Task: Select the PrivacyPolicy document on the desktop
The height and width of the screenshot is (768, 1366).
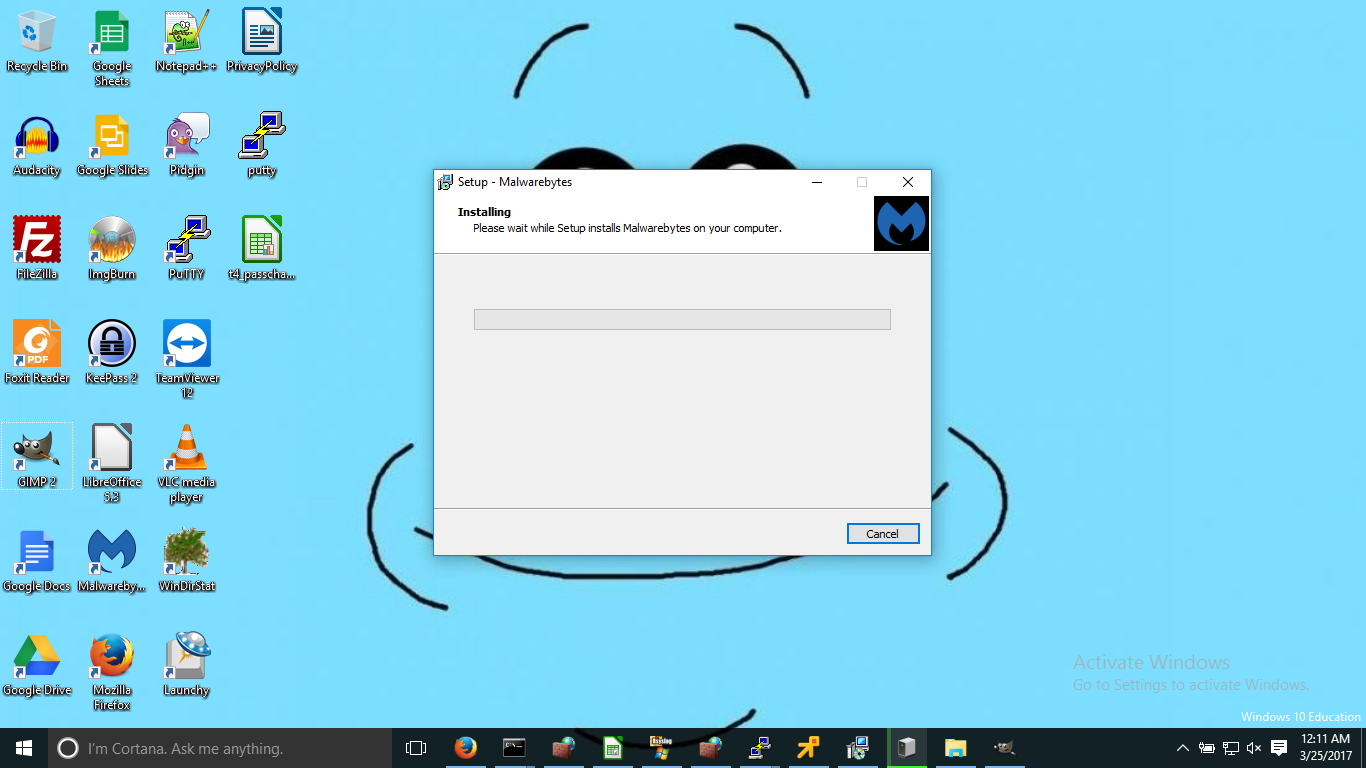Action: coord(262,41)
